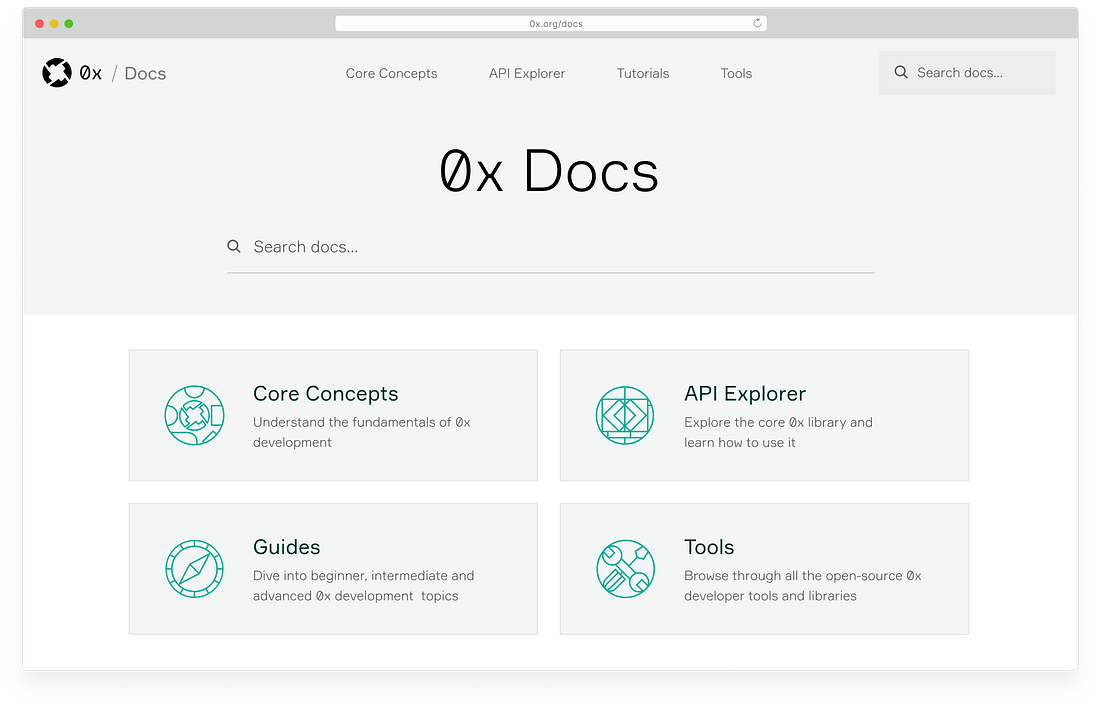The height and width of the screenshot is (707, 1100).
Task: Close the browser window with red button
Action: click(x=39, y=24)
